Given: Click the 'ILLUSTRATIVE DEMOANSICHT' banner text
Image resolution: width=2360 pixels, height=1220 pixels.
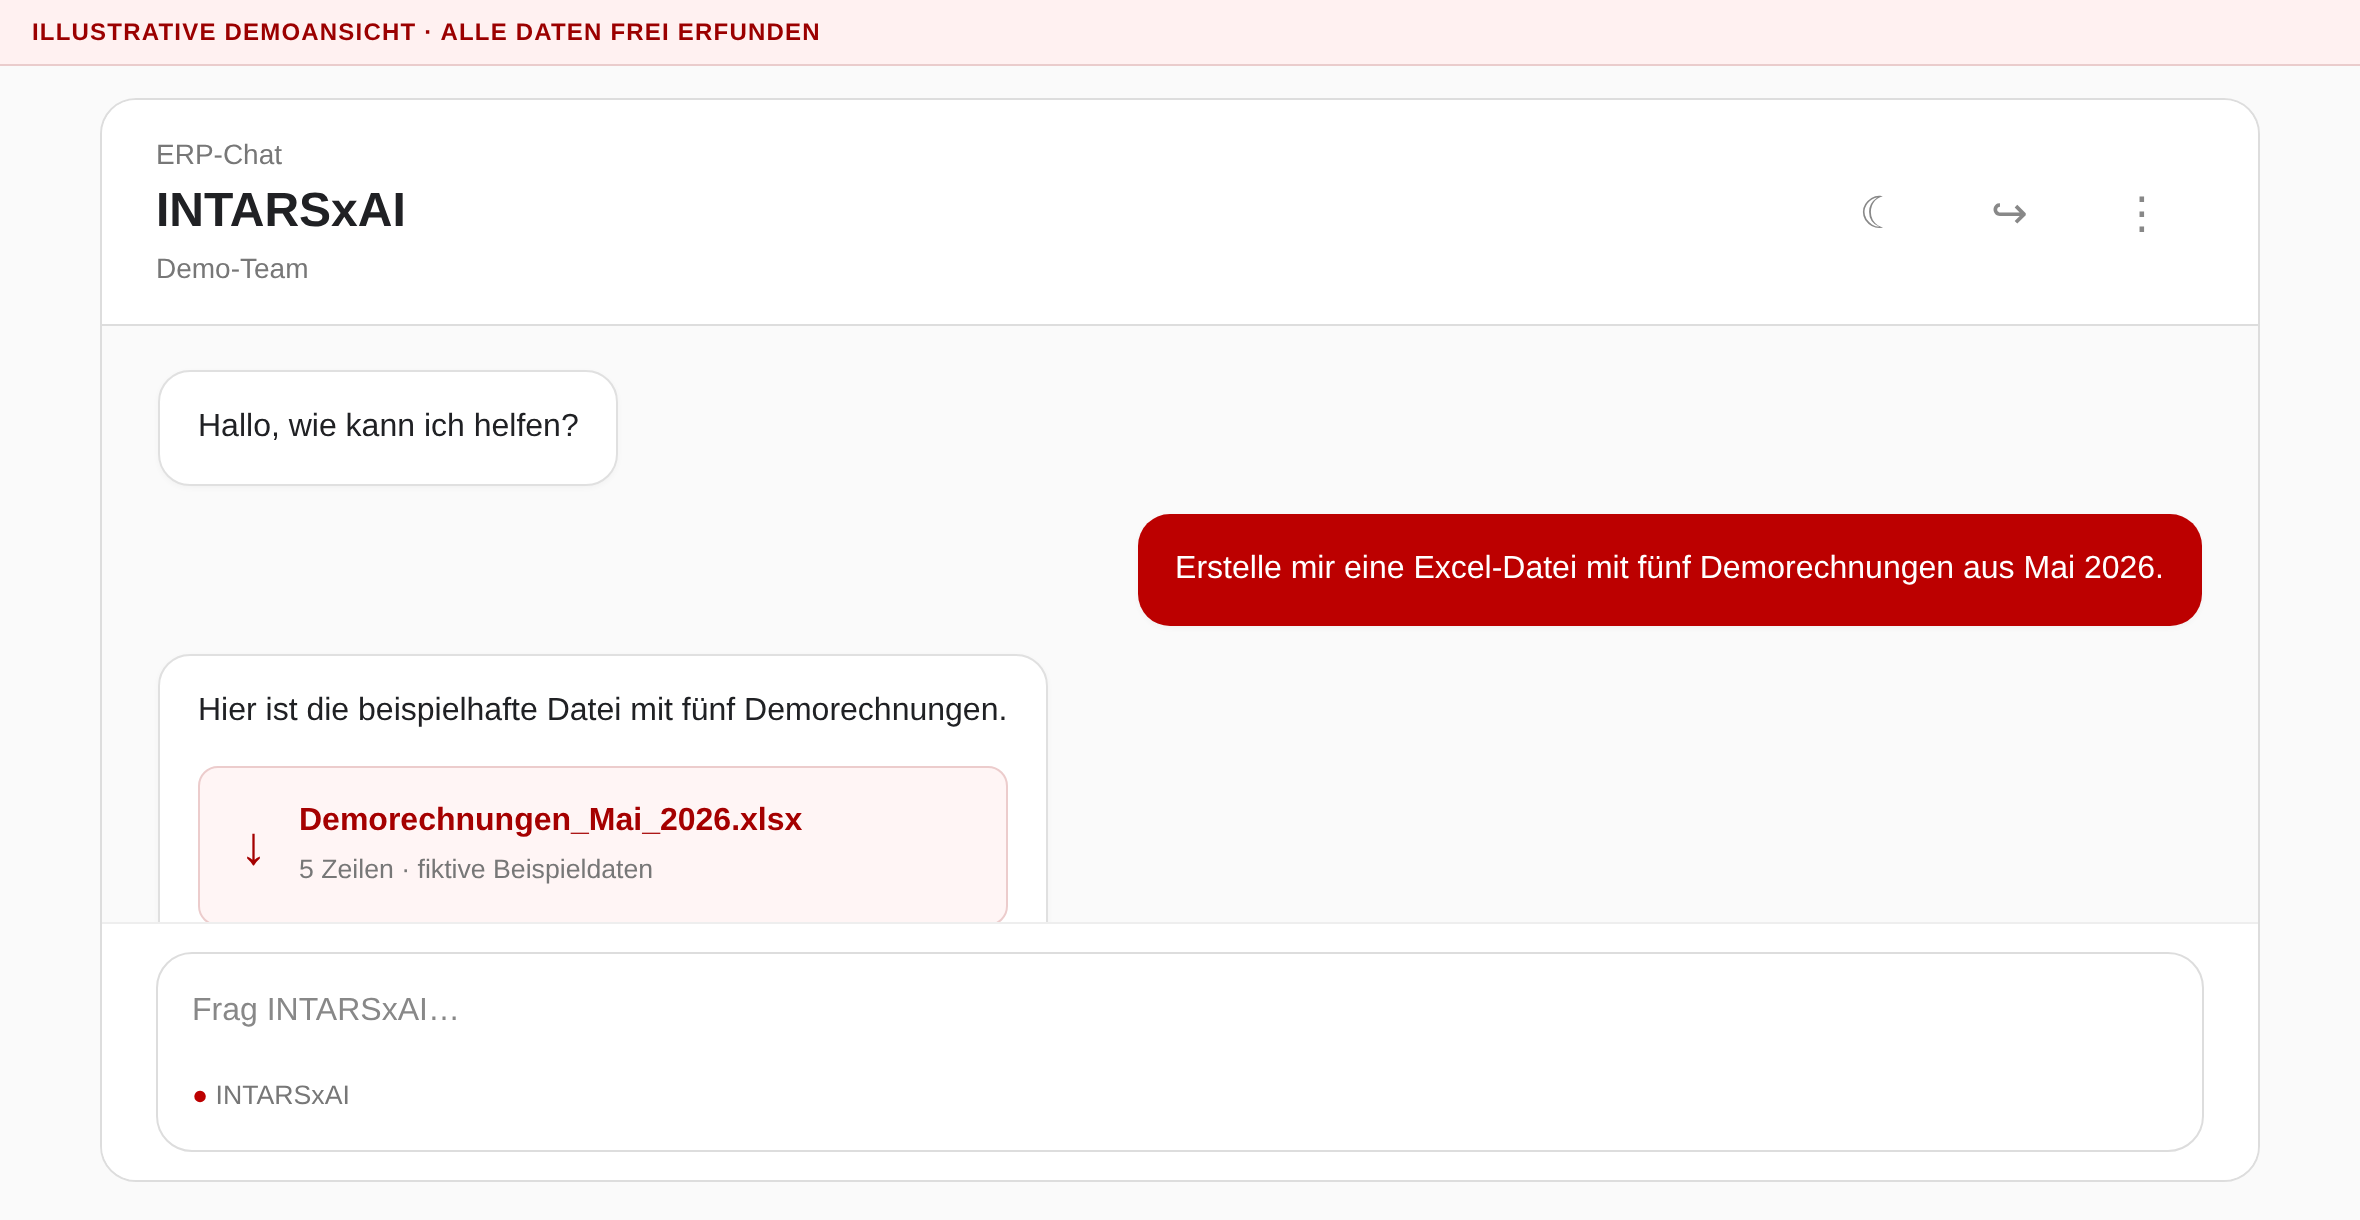Looking at the screenshot, I should click(x=224, y=32).
